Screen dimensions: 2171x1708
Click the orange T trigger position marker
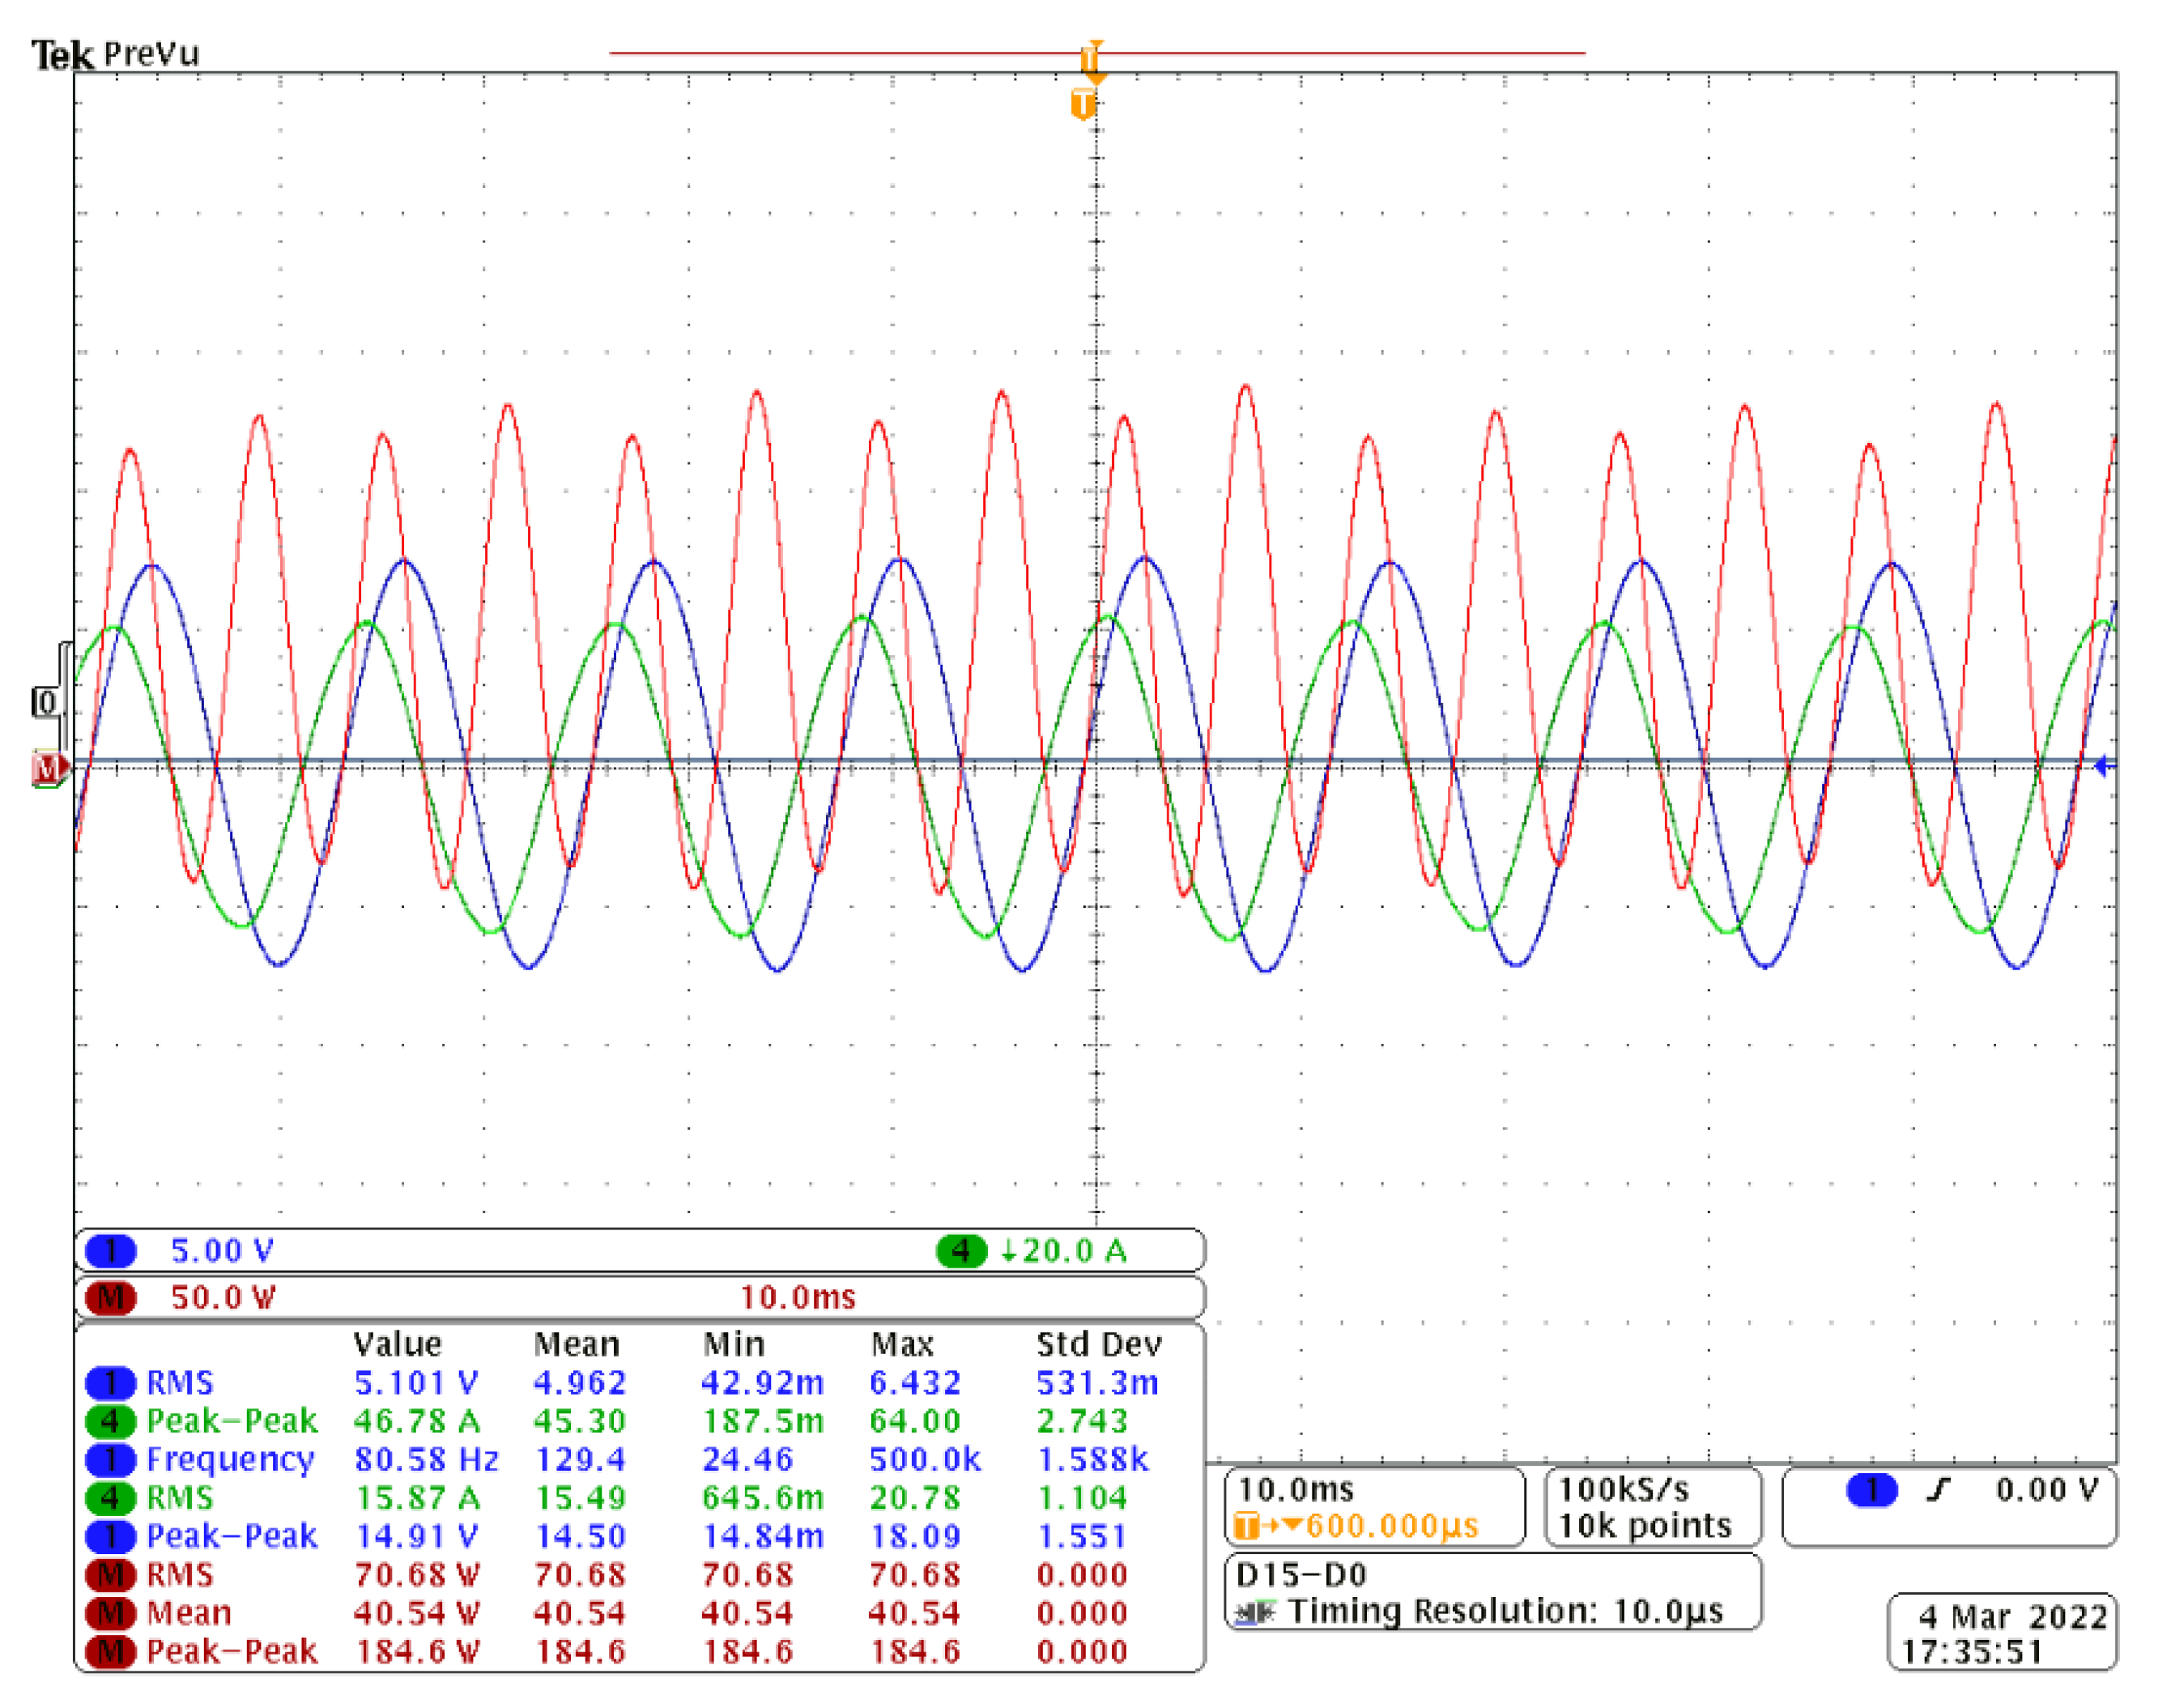tap(1082, 103)
